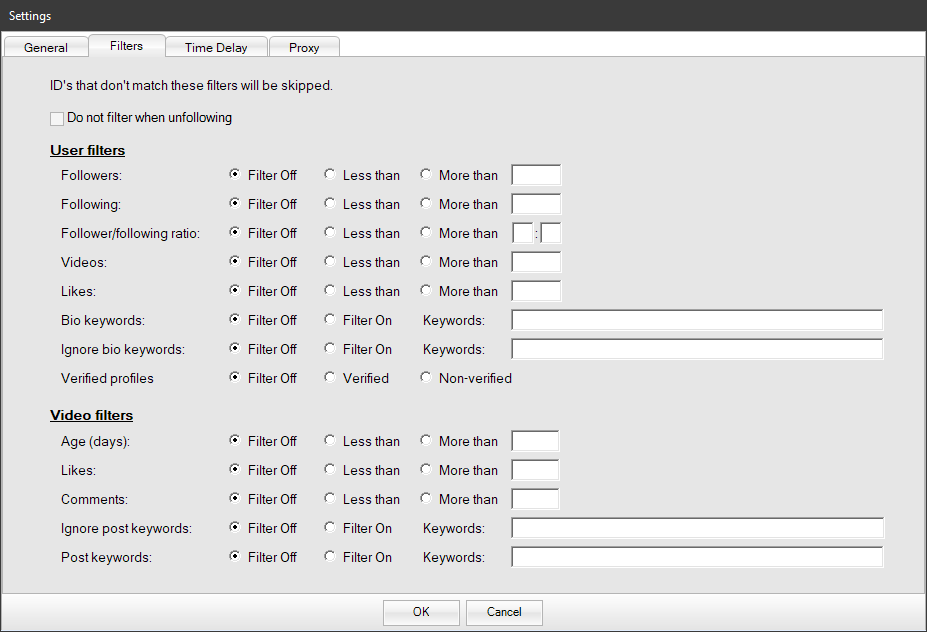Choose 'More than' for Follower/following ratio

pyautogui.click(x=426, y=233)
